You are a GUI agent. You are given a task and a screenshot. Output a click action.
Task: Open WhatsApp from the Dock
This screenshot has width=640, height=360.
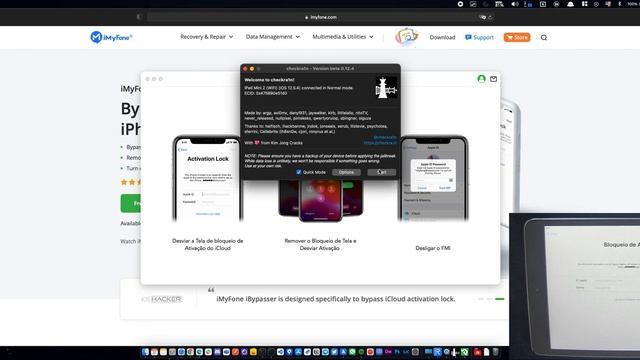[x=352, y=352]
